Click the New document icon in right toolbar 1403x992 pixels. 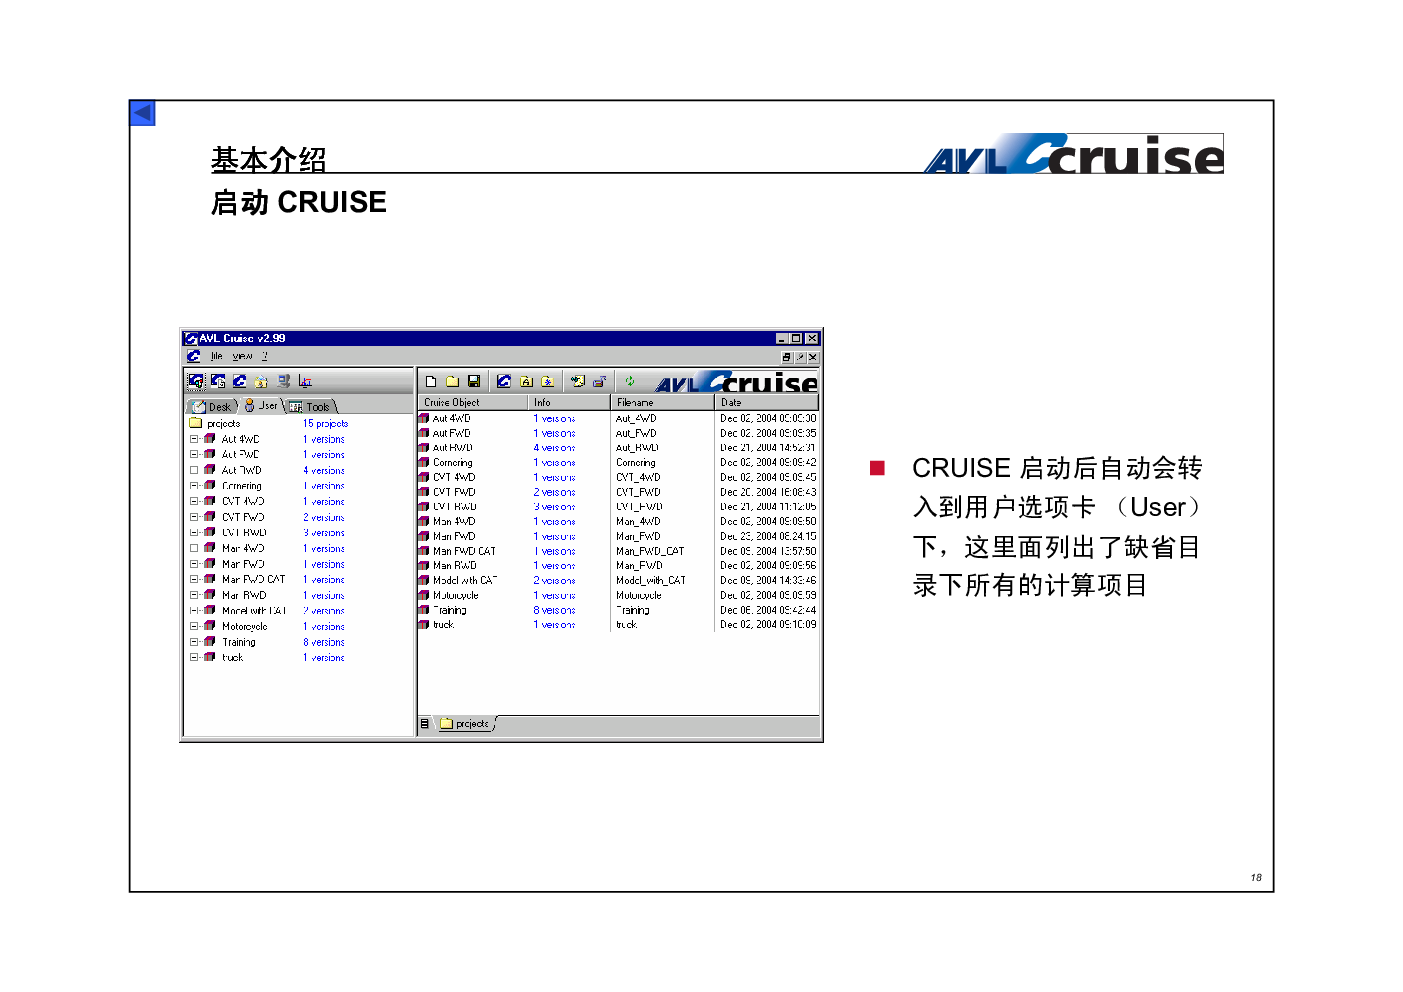coord(431,381)
